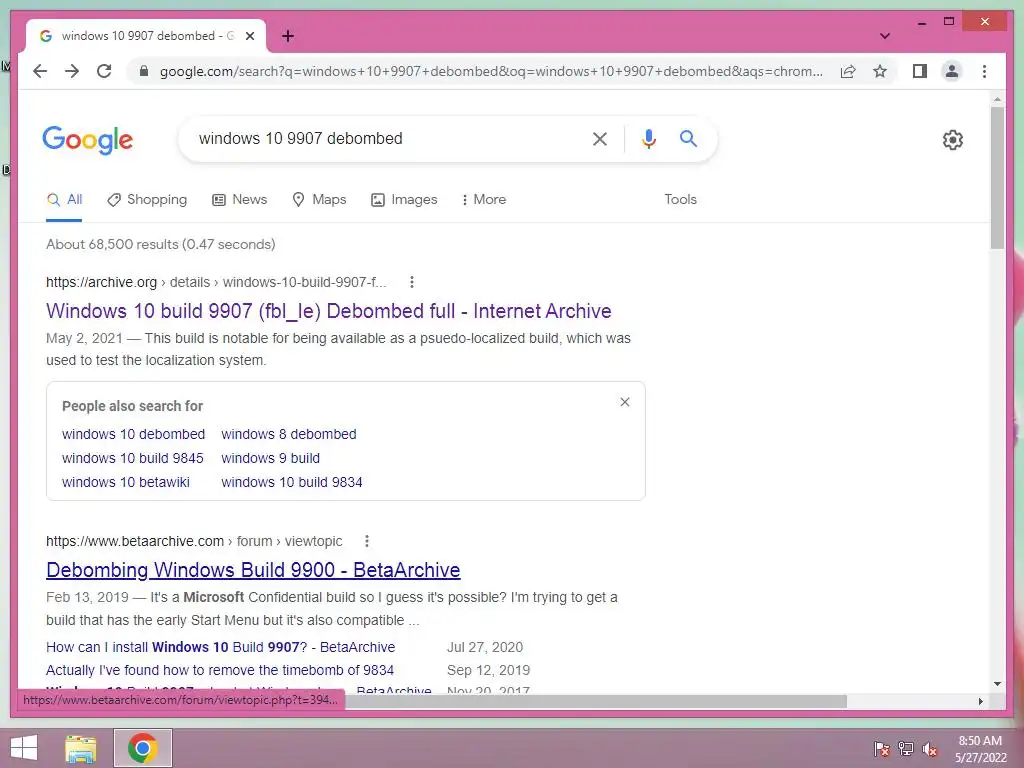The width and height of the screenshot is (1024, 768).
Task: Go back to the previous page
Action: click(x=40, y=71)
